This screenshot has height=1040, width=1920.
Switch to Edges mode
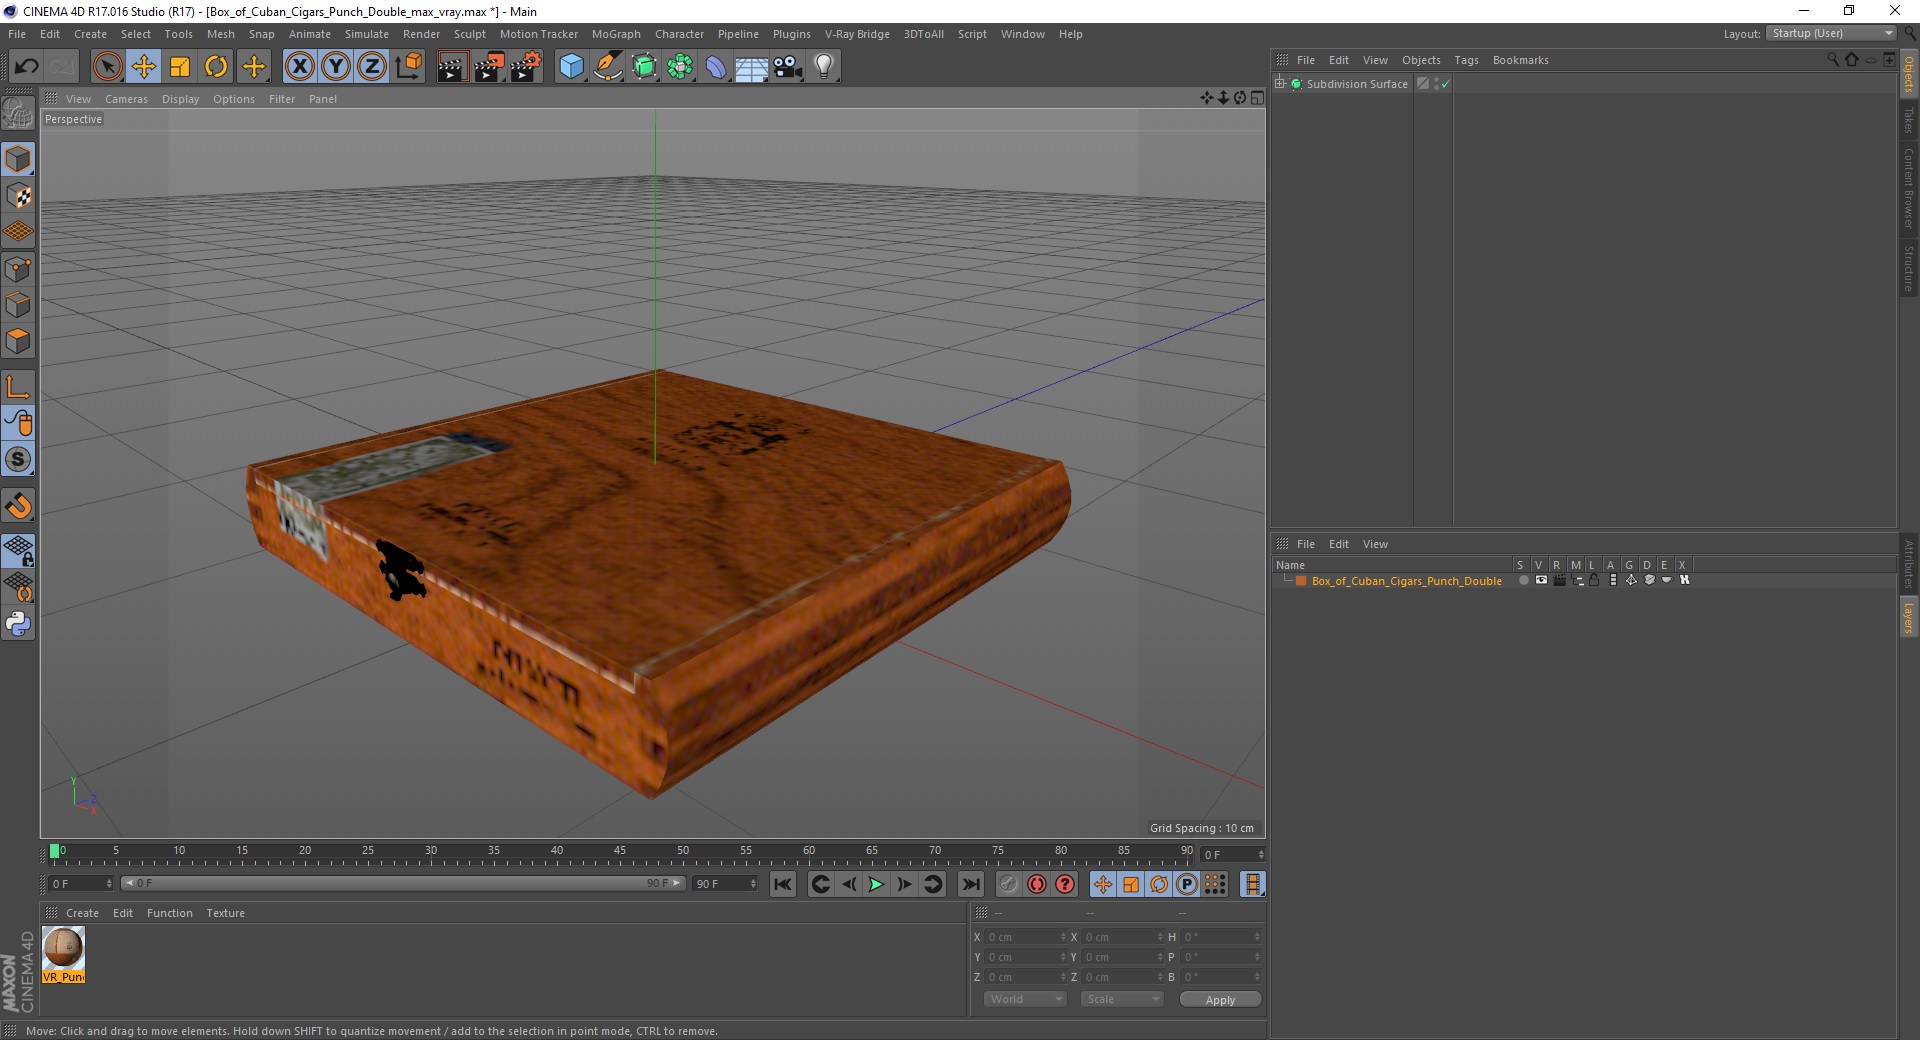[x=18, y=305]
